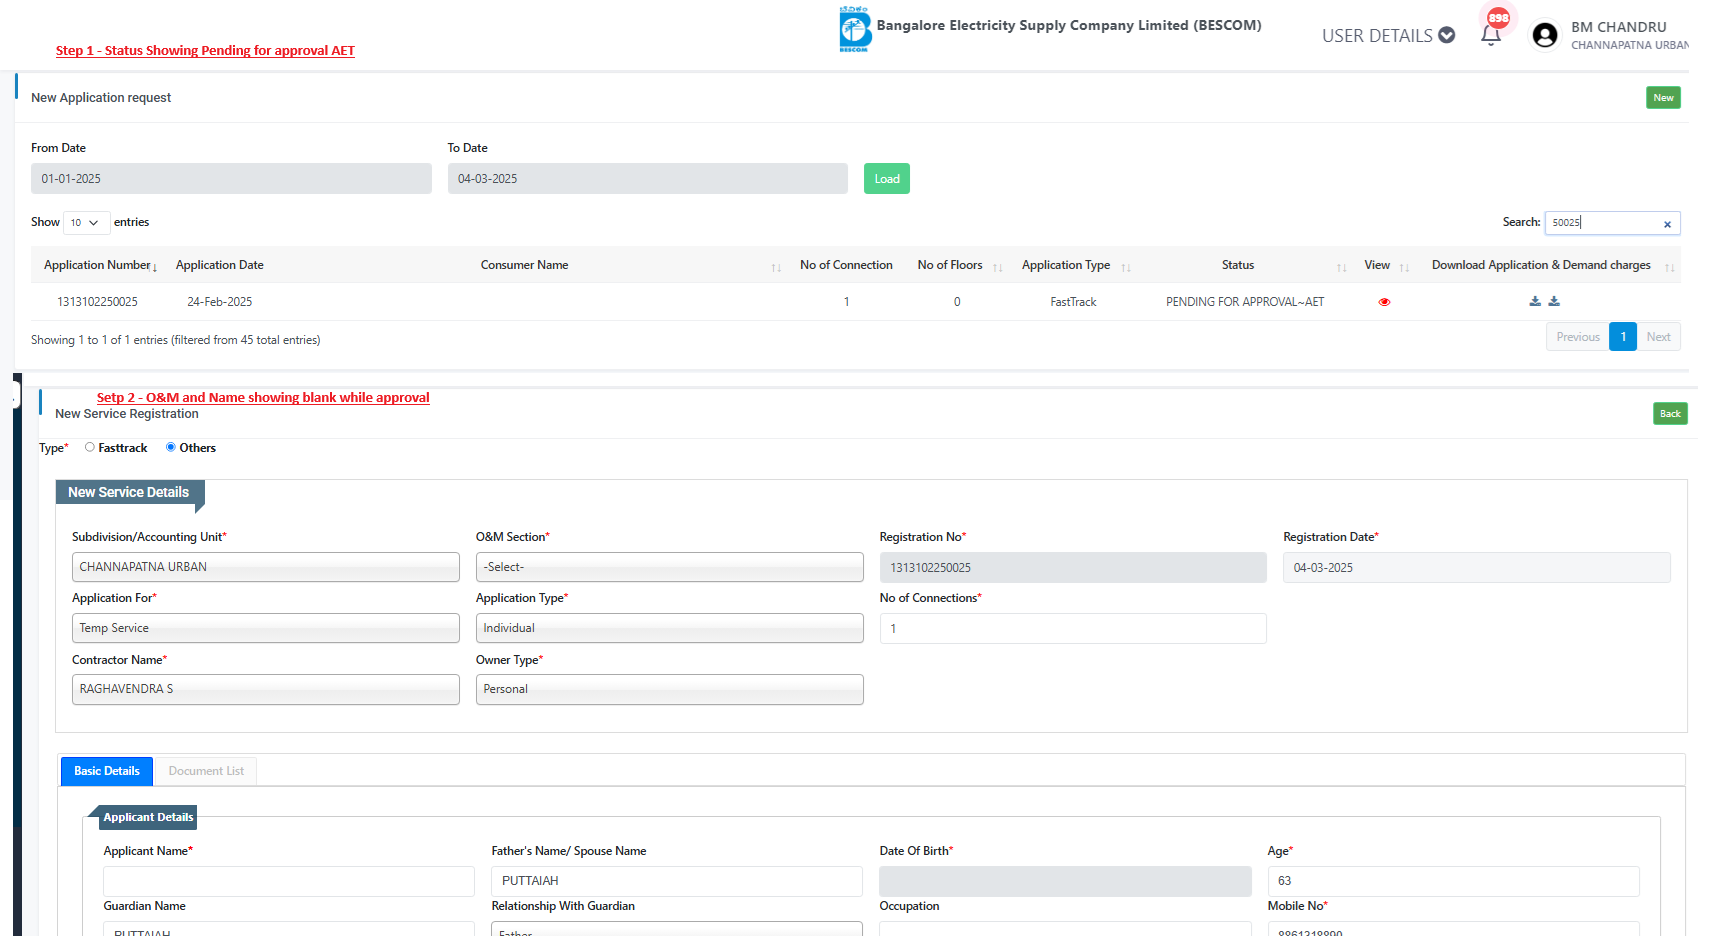View application 1313102250025 via red eye icon
Image resolution: width=1726 pixels, height=936 pixels.
tap(1384, 302)
